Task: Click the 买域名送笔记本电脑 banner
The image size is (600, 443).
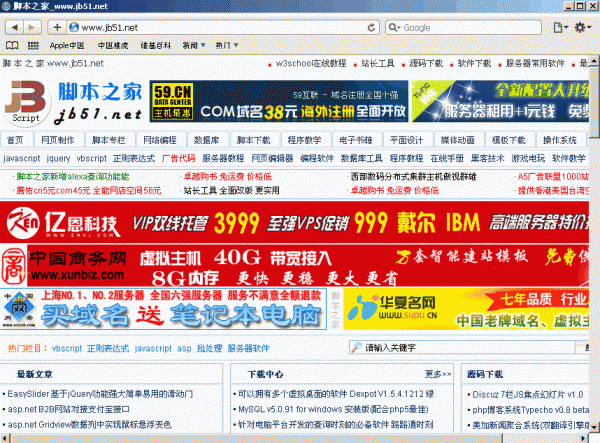Action: click(163, 309)
